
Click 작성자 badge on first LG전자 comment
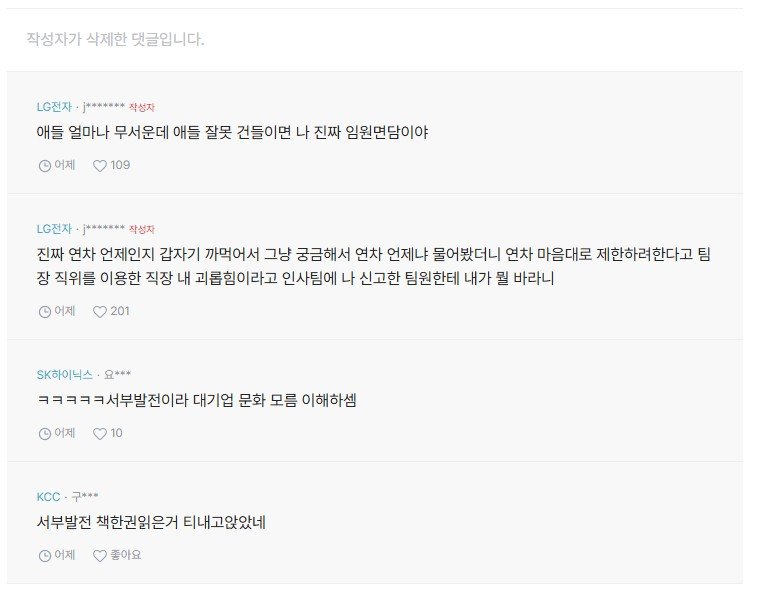coord(141,107)
